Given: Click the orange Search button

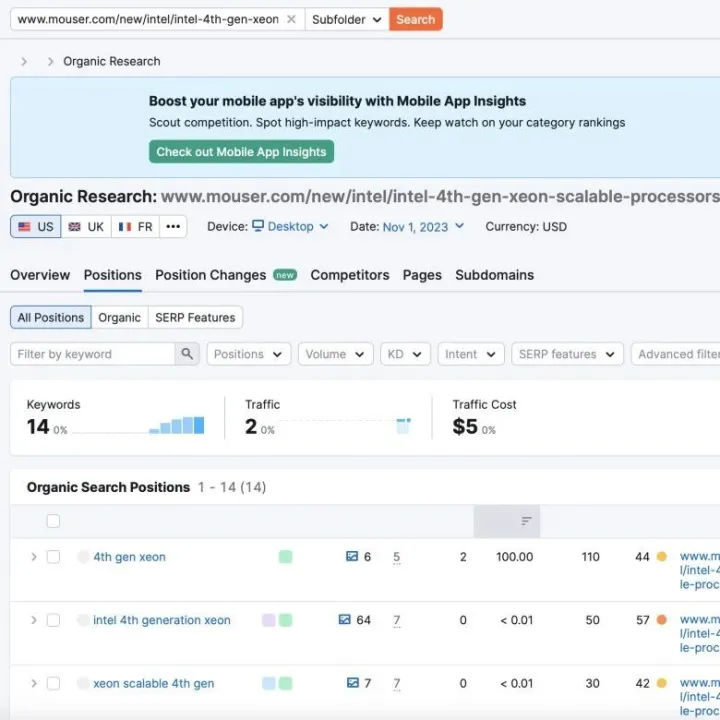Looking at the screenshot, I should [x=416, y=19].
